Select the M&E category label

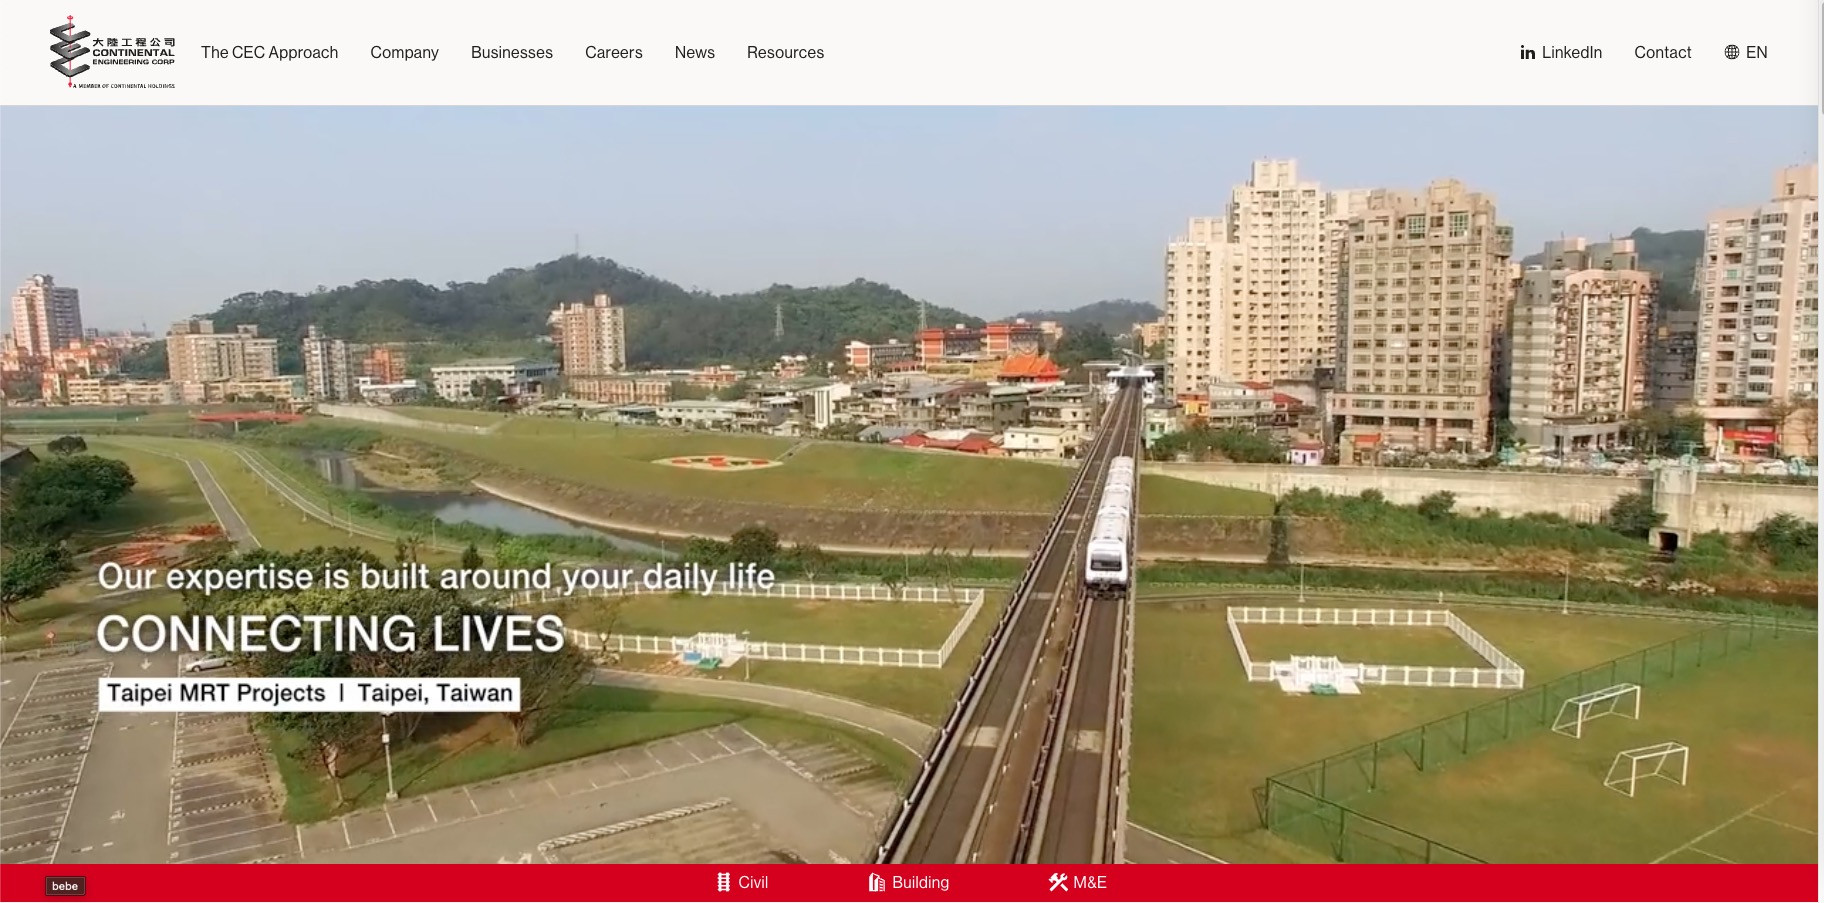point(1089,882)
